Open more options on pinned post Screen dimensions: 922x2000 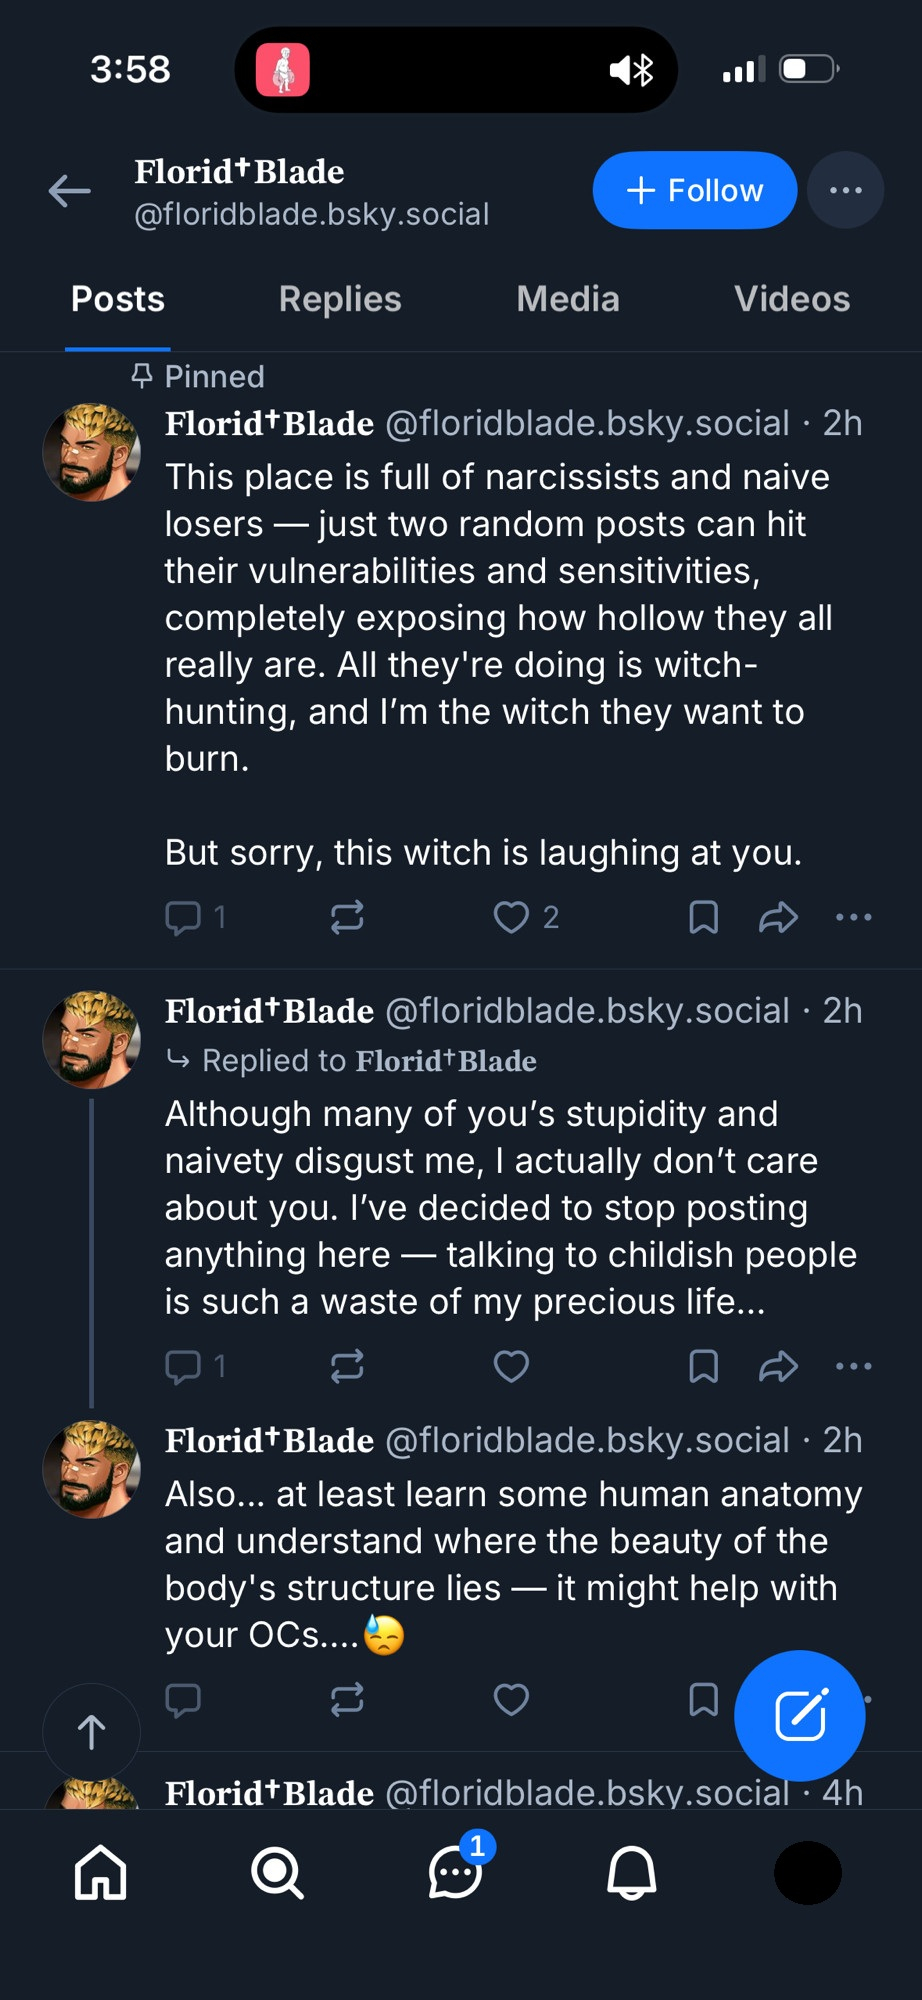click(x=853, y=917)
